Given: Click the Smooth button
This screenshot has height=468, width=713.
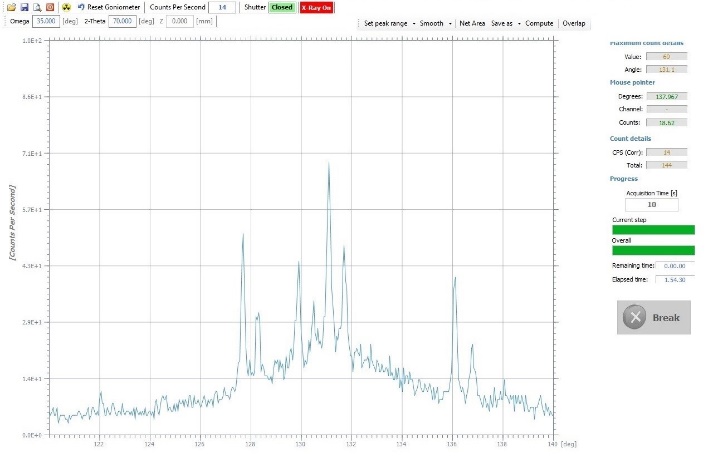Looking at the screenshot, I should 431,23.
